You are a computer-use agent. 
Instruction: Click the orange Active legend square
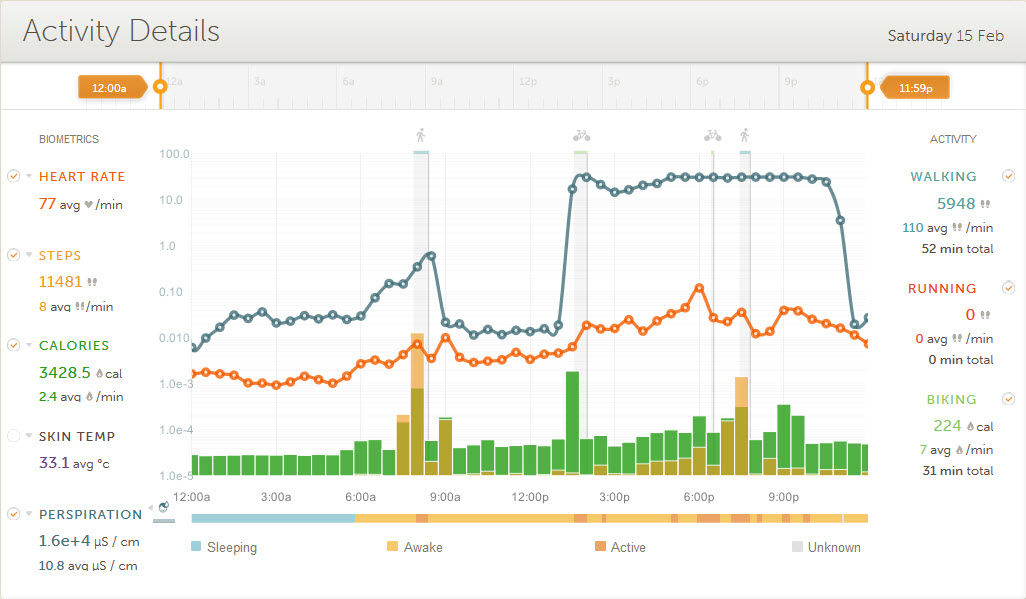tap(601, 547)
